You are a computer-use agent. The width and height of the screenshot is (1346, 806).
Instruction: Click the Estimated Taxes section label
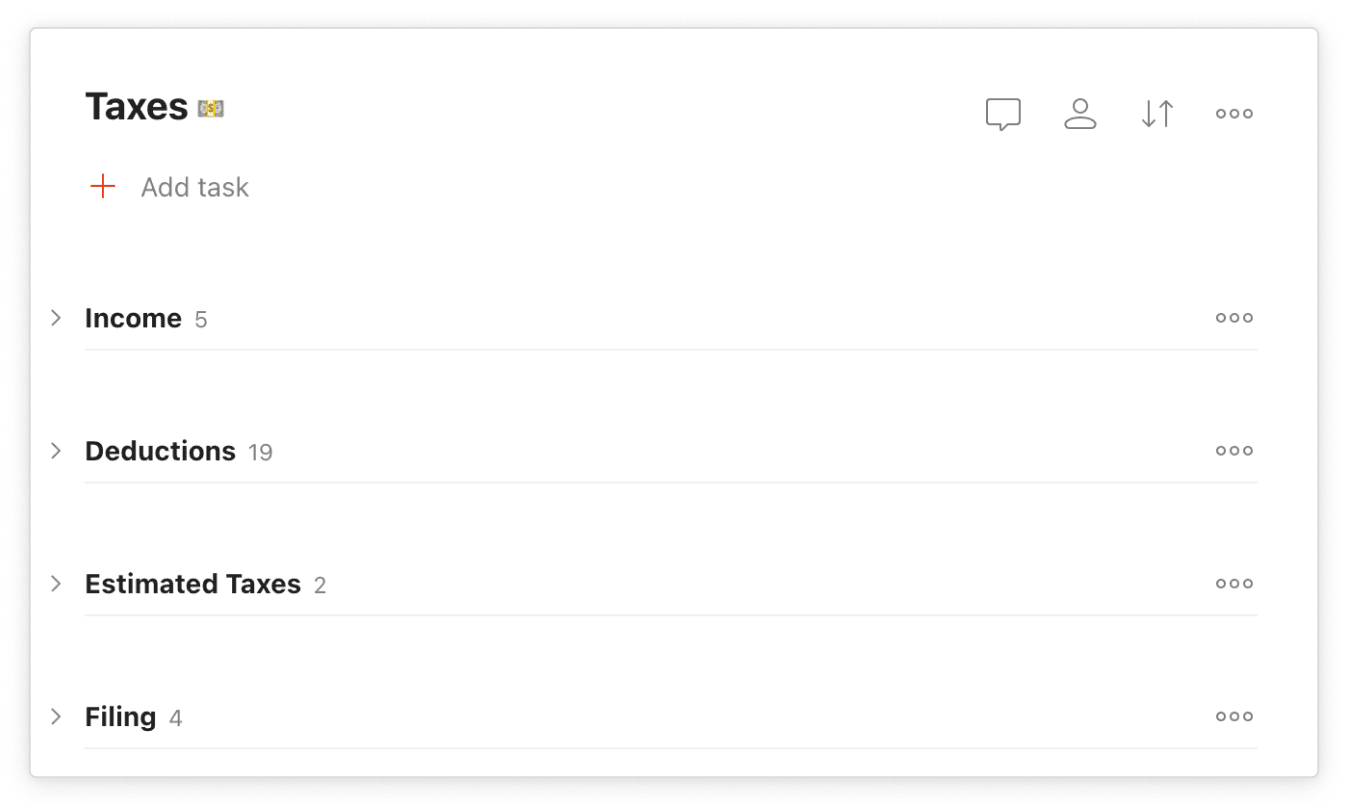193,583
